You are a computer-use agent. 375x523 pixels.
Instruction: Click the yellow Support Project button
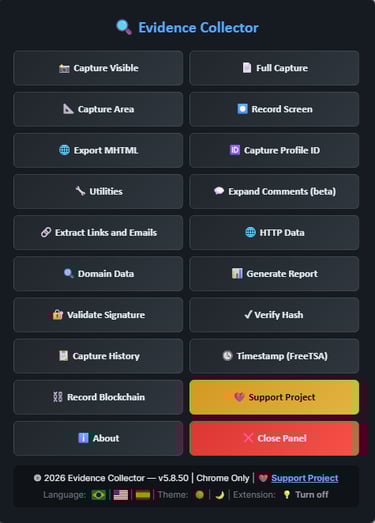[274, 397]
